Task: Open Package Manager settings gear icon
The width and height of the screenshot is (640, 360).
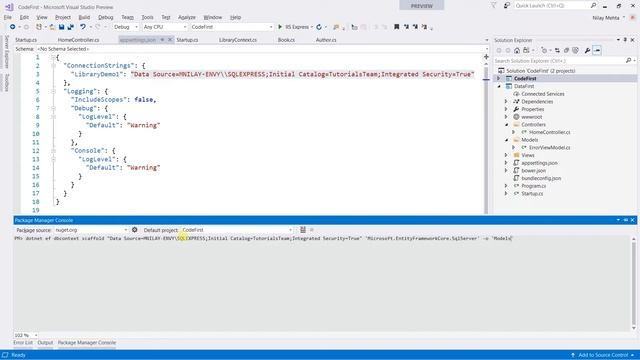Action: (135, 230)
